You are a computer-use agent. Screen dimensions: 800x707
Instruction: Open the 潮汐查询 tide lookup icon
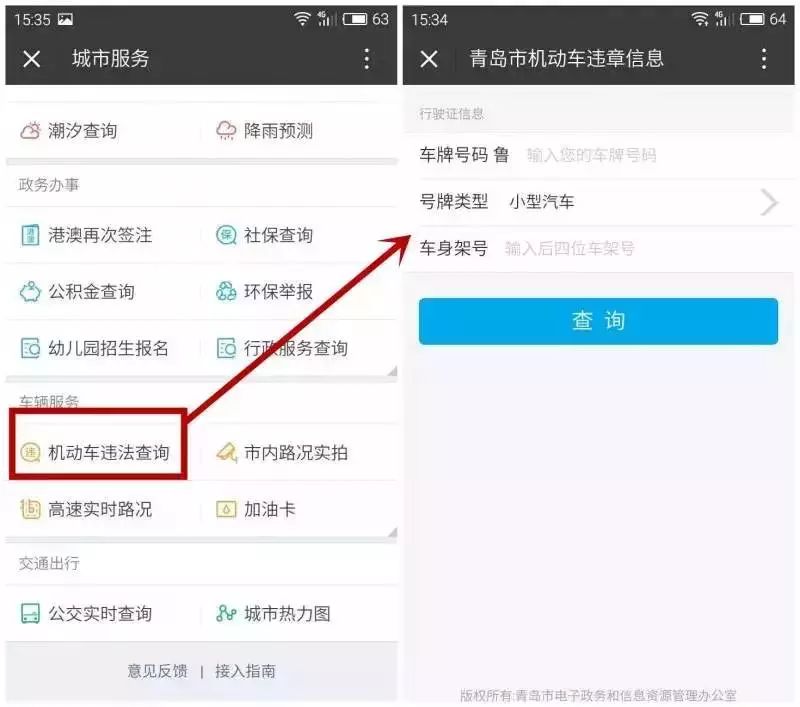point(30,131)
